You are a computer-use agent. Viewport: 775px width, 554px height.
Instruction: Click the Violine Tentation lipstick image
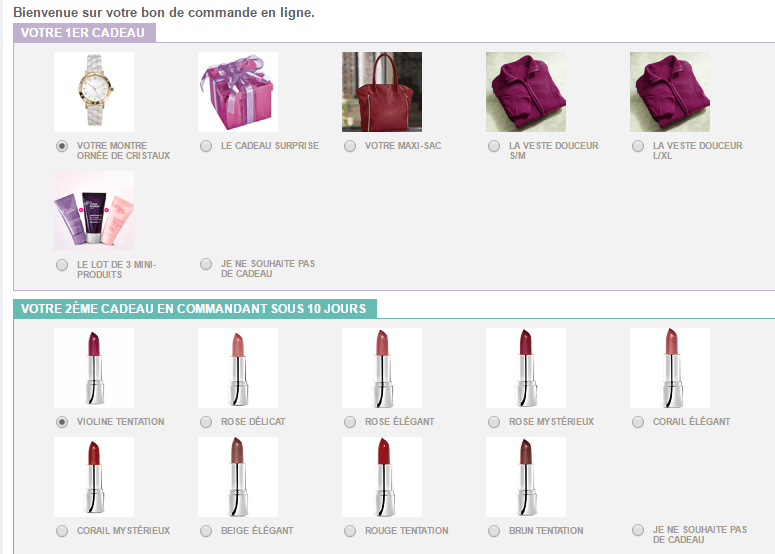pos(94,368)
